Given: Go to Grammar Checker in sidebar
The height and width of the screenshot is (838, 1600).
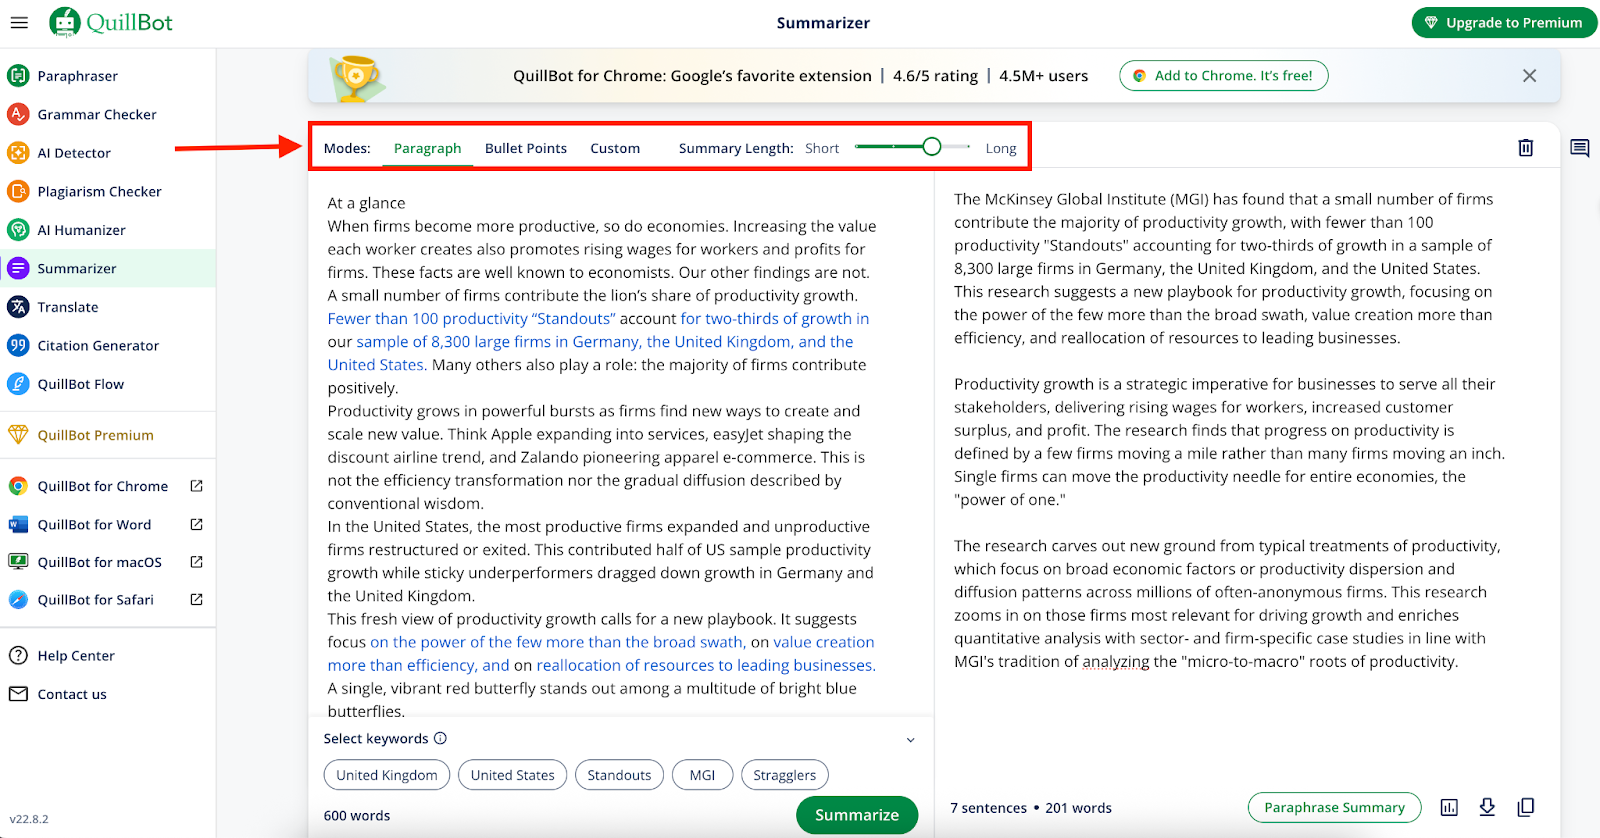Looking at the screenshot, I should click(x=96, y=114).
